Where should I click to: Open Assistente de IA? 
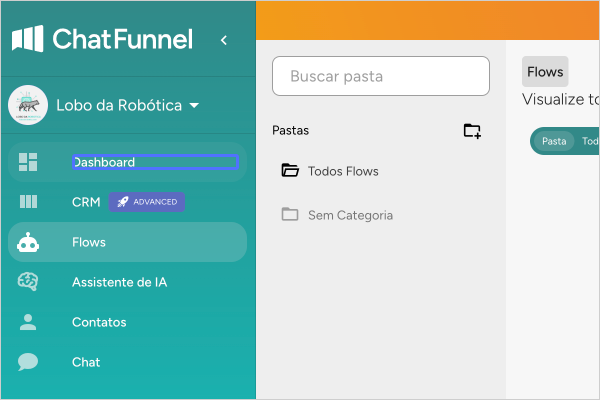(x=127, y=282)
